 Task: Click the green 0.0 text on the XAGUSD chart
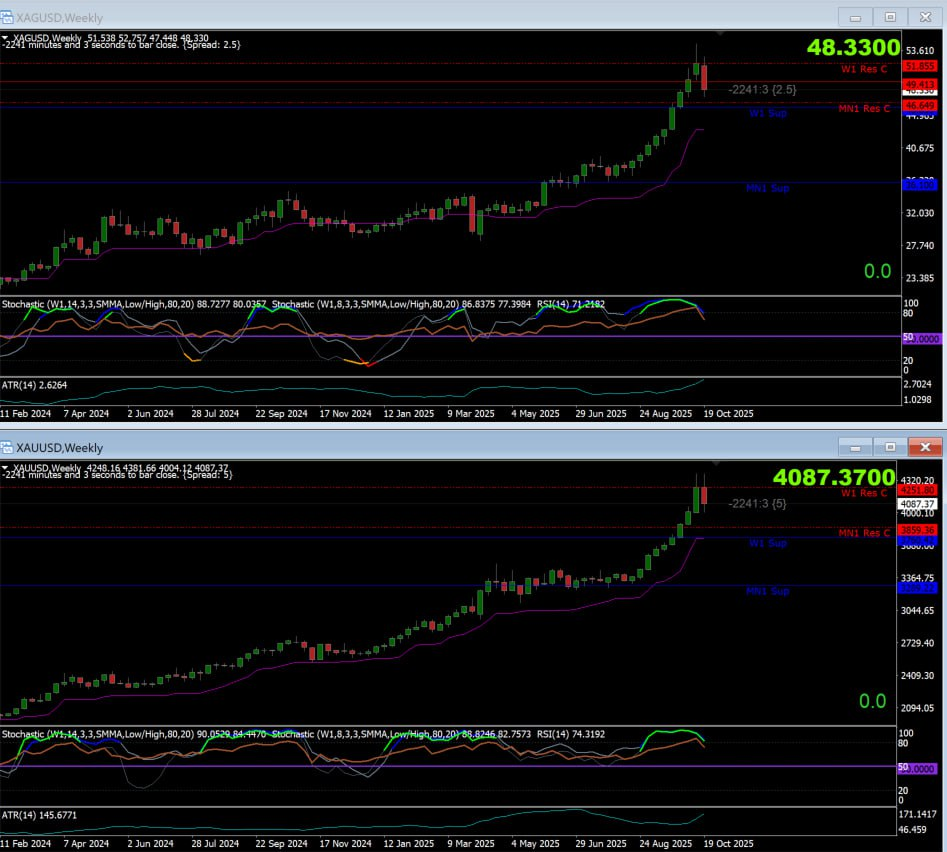(877, 271)
